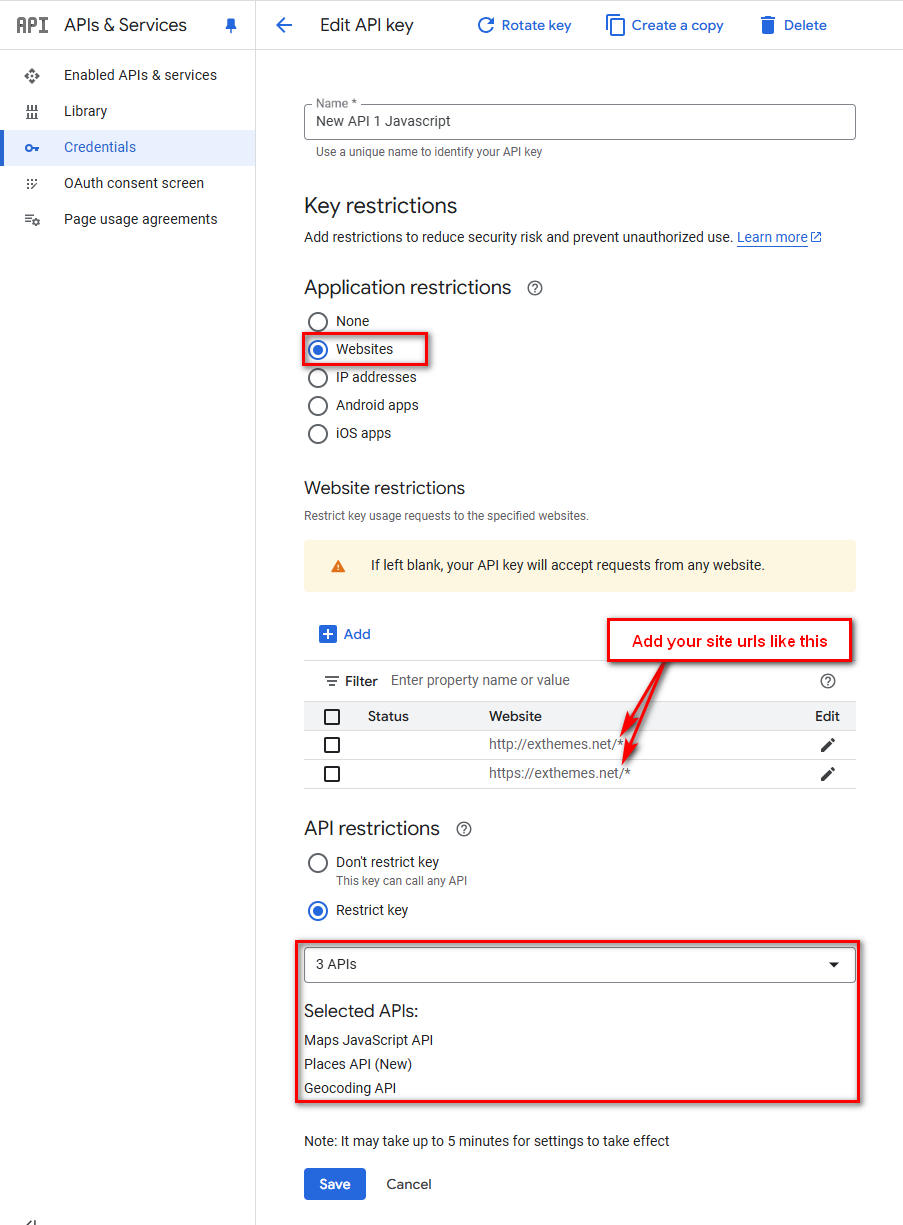The width and height of the screenshot is (903, 1225).
Task: Check the box for https://exthemes.net/* row
Action: pos(332,774)
